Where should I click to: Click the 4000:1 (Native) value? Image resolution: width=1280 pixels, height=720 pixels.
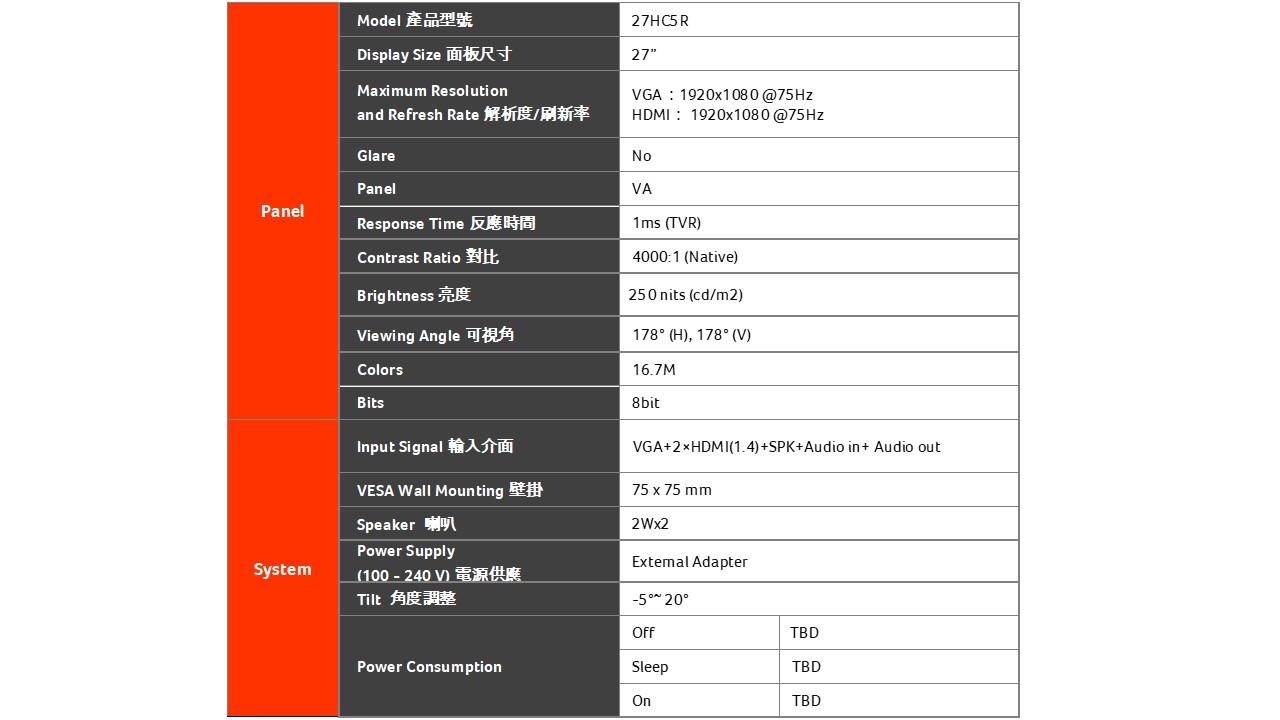pyautogui.click(x=685, y=257)
